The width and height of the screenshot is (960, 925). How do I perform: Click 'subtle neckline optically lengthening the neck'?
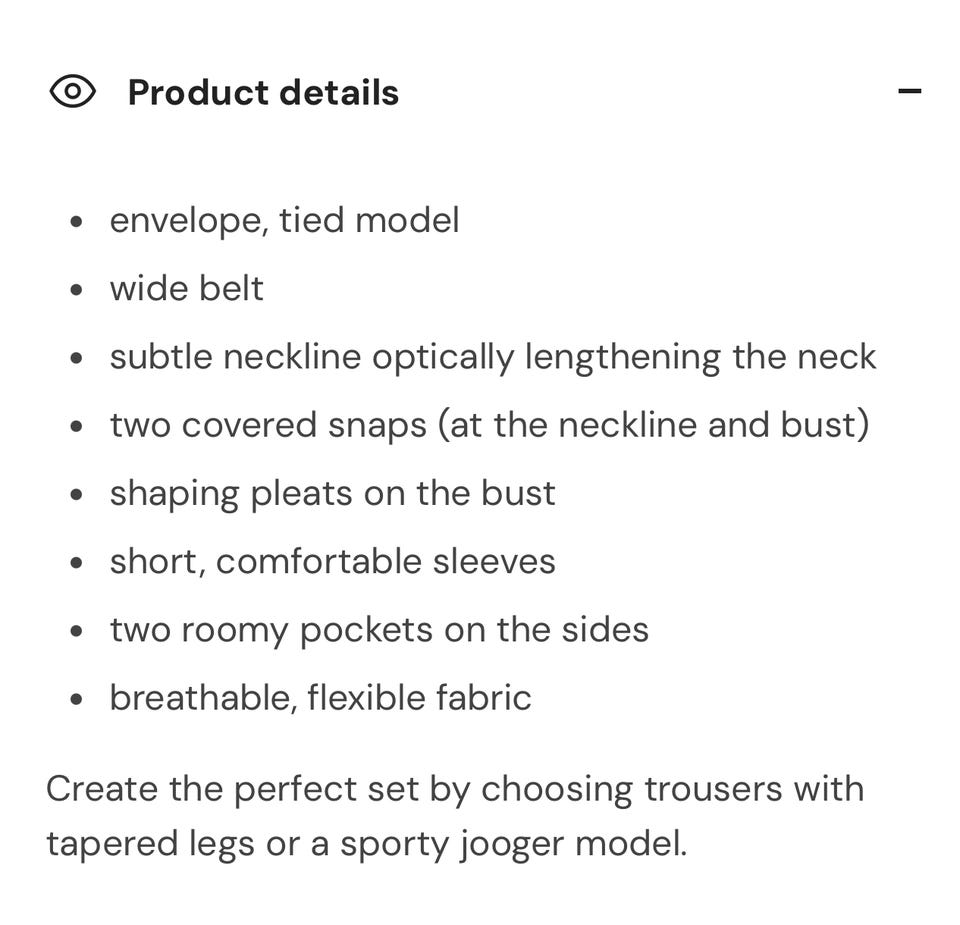(x=492, y=357)
